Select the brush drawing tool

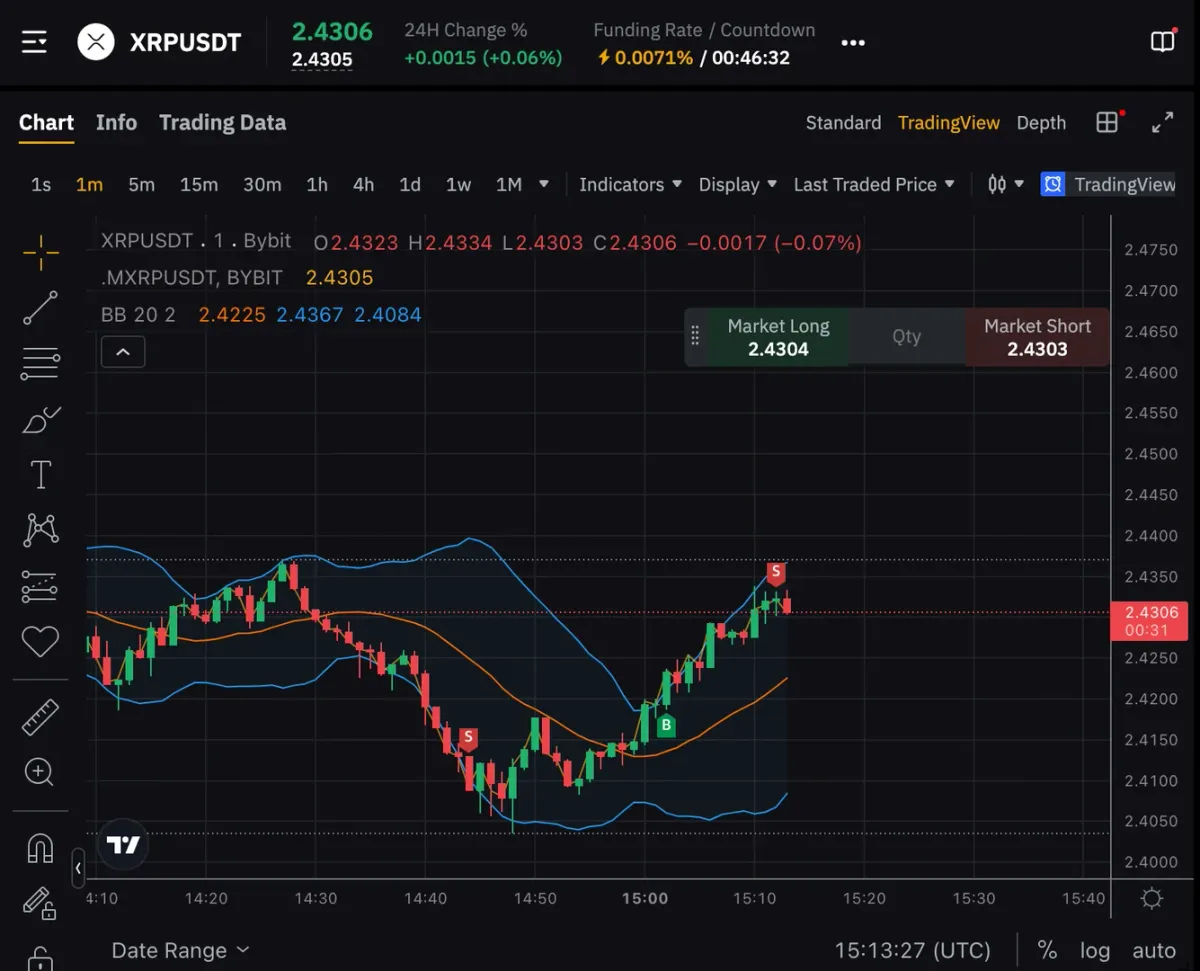40,420
